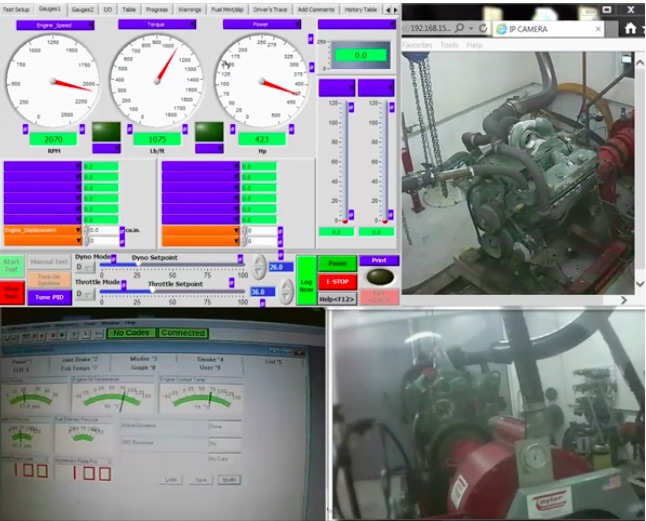
Task: Click the green indicator light under Torque gauge
Action: [x=208, y=132]
